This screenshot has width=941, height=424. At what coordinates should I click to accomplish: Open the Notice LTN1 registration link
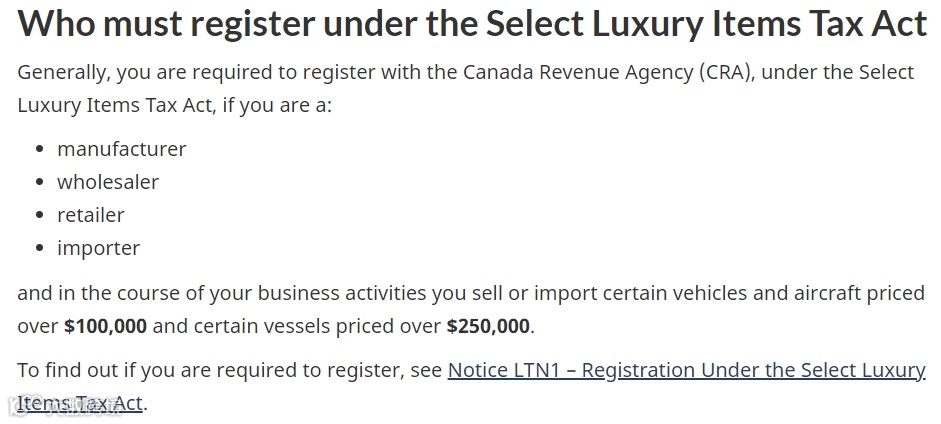pyautogui.click(x=686, y=370)
